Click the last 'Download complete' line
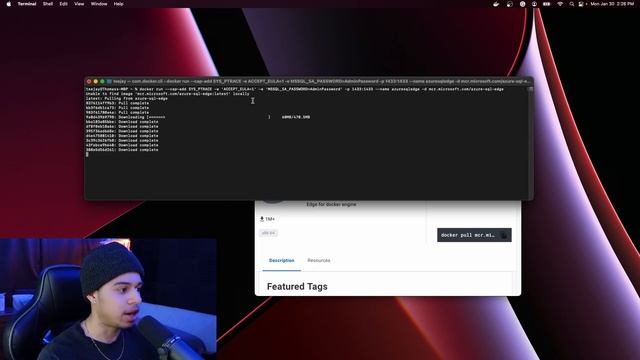640x360 pixels. 122,150
